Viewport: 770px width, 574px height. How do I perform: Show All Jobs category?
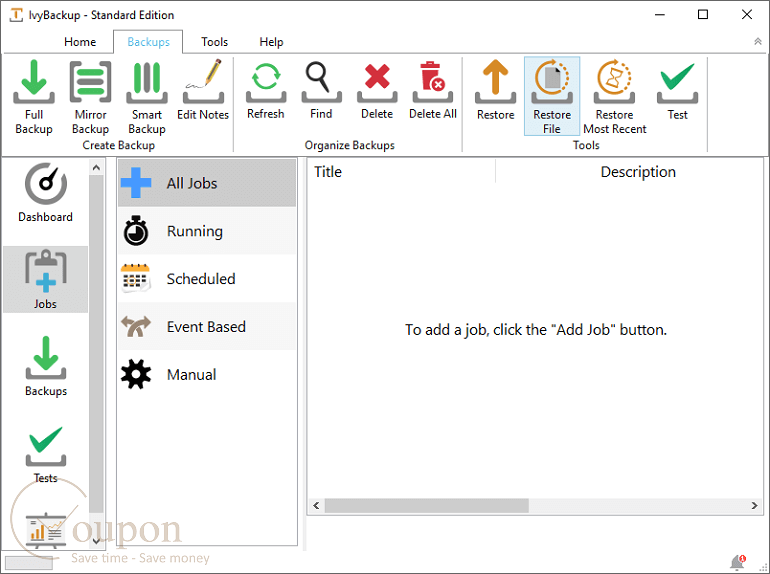207,183
